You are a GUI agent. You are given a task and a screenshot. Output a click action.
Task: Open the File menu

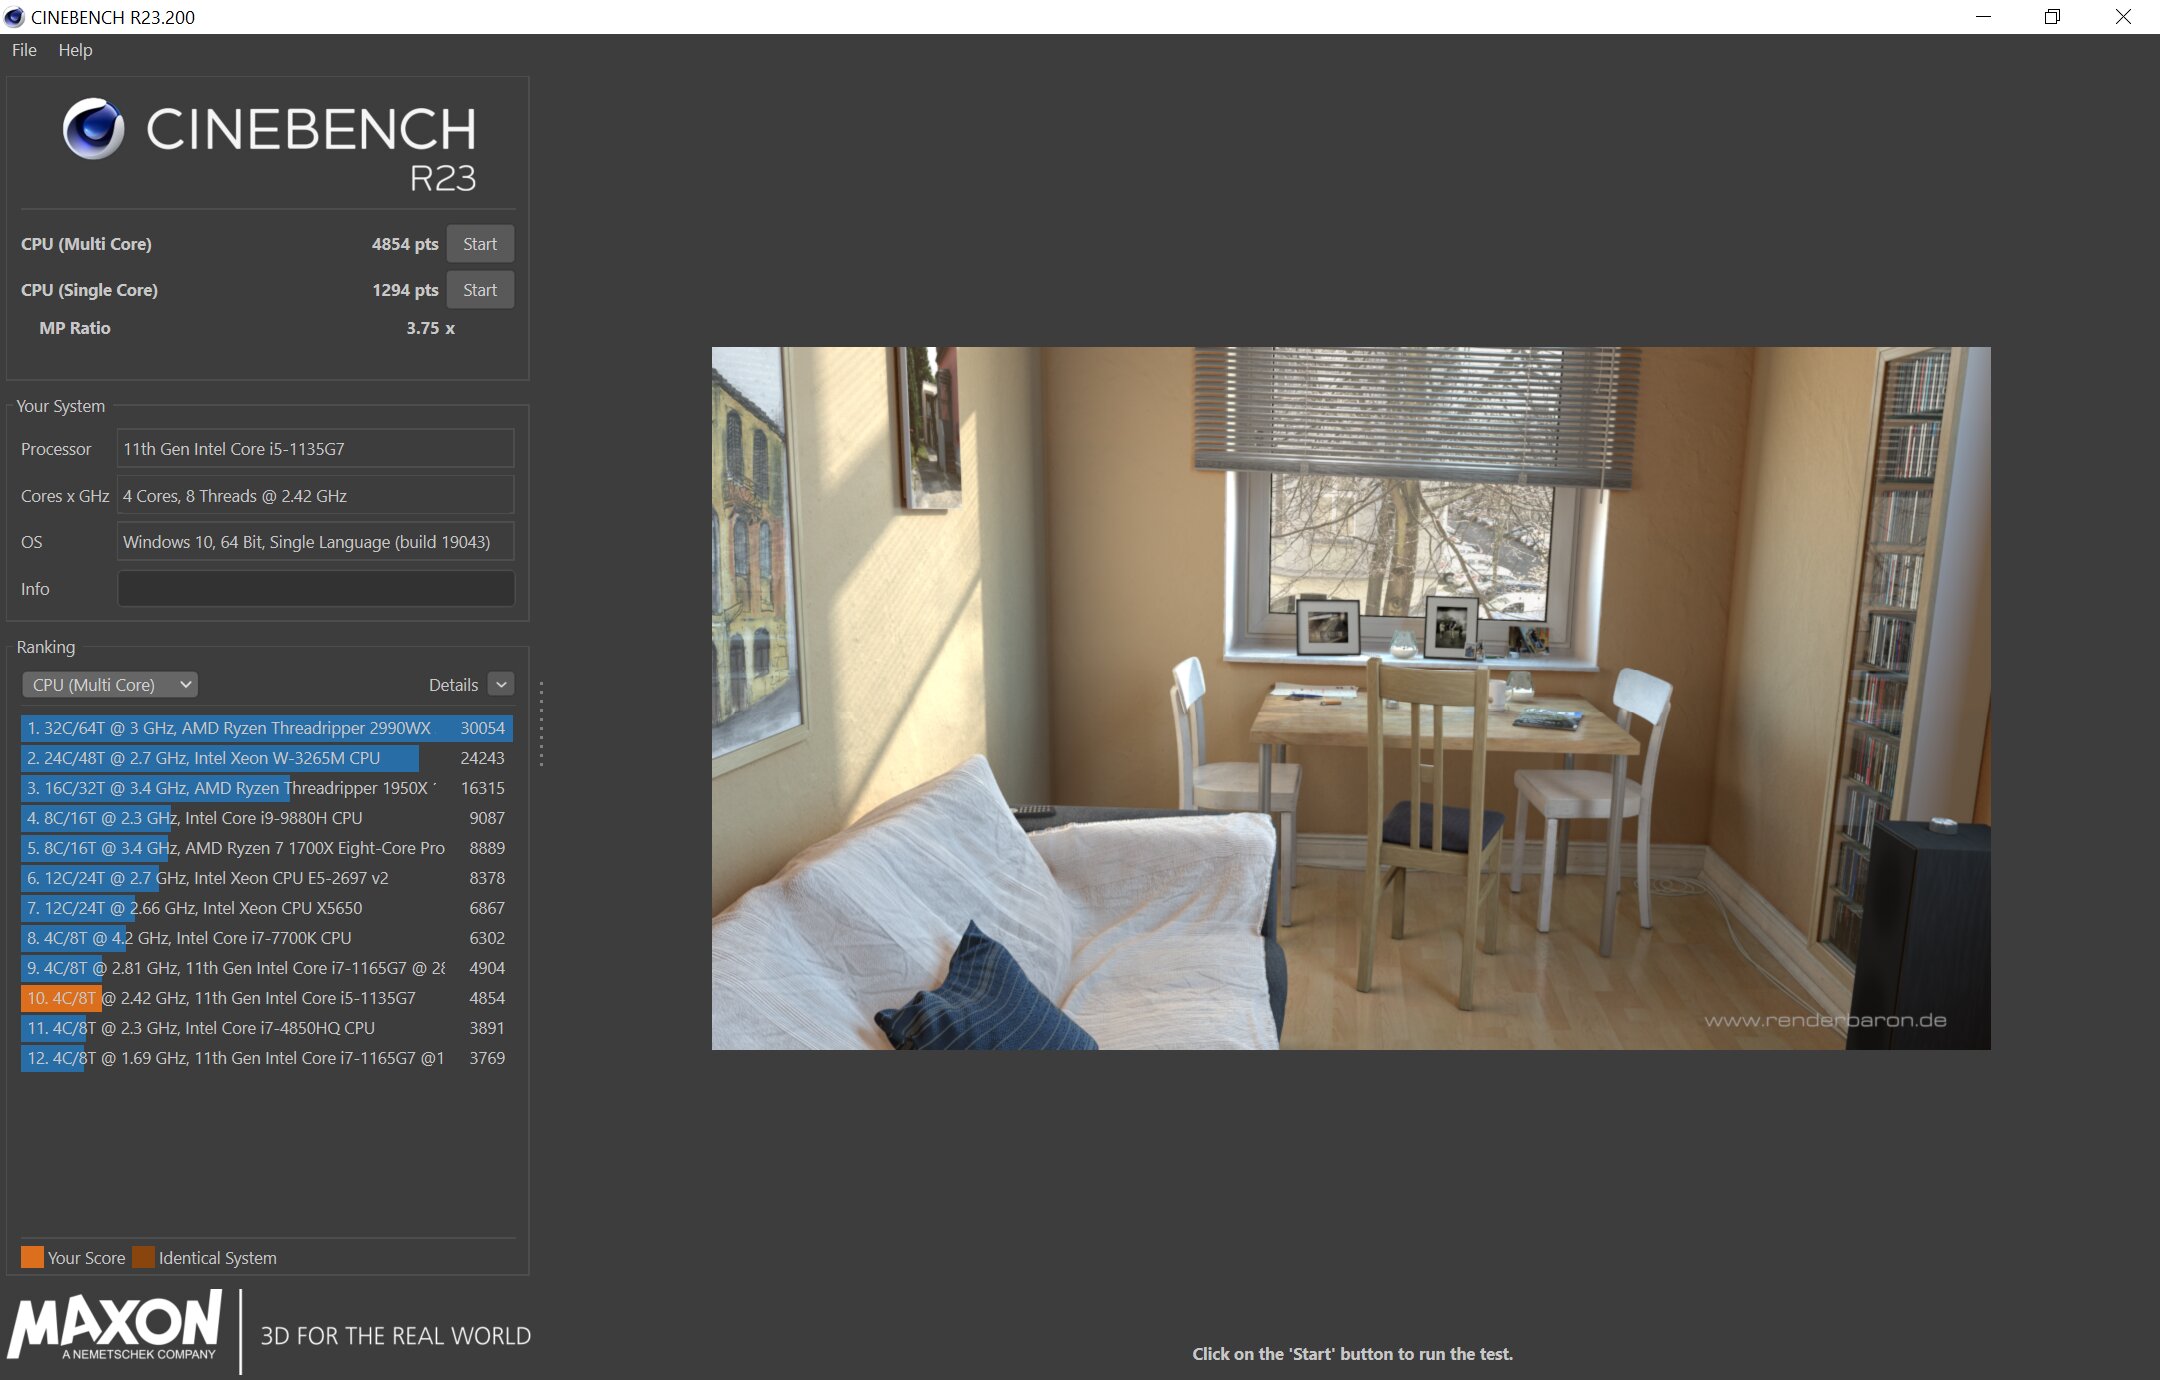(x=24, y=50)
